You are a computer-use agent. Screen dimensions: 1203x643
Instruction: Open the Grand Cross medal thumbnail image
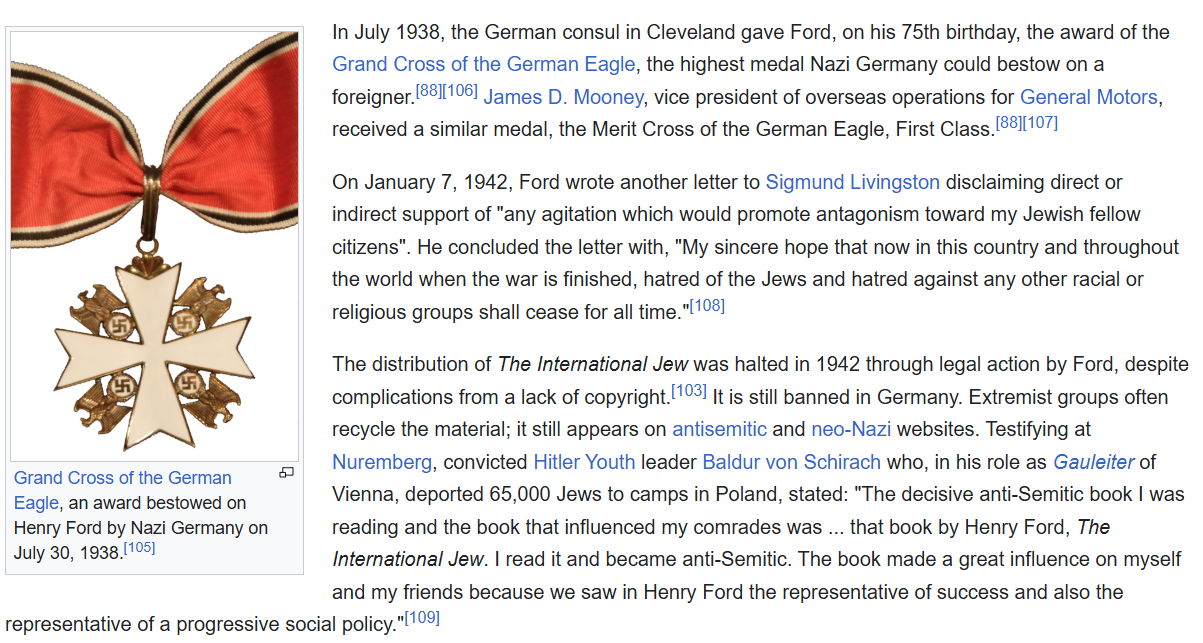click(154, 246)
